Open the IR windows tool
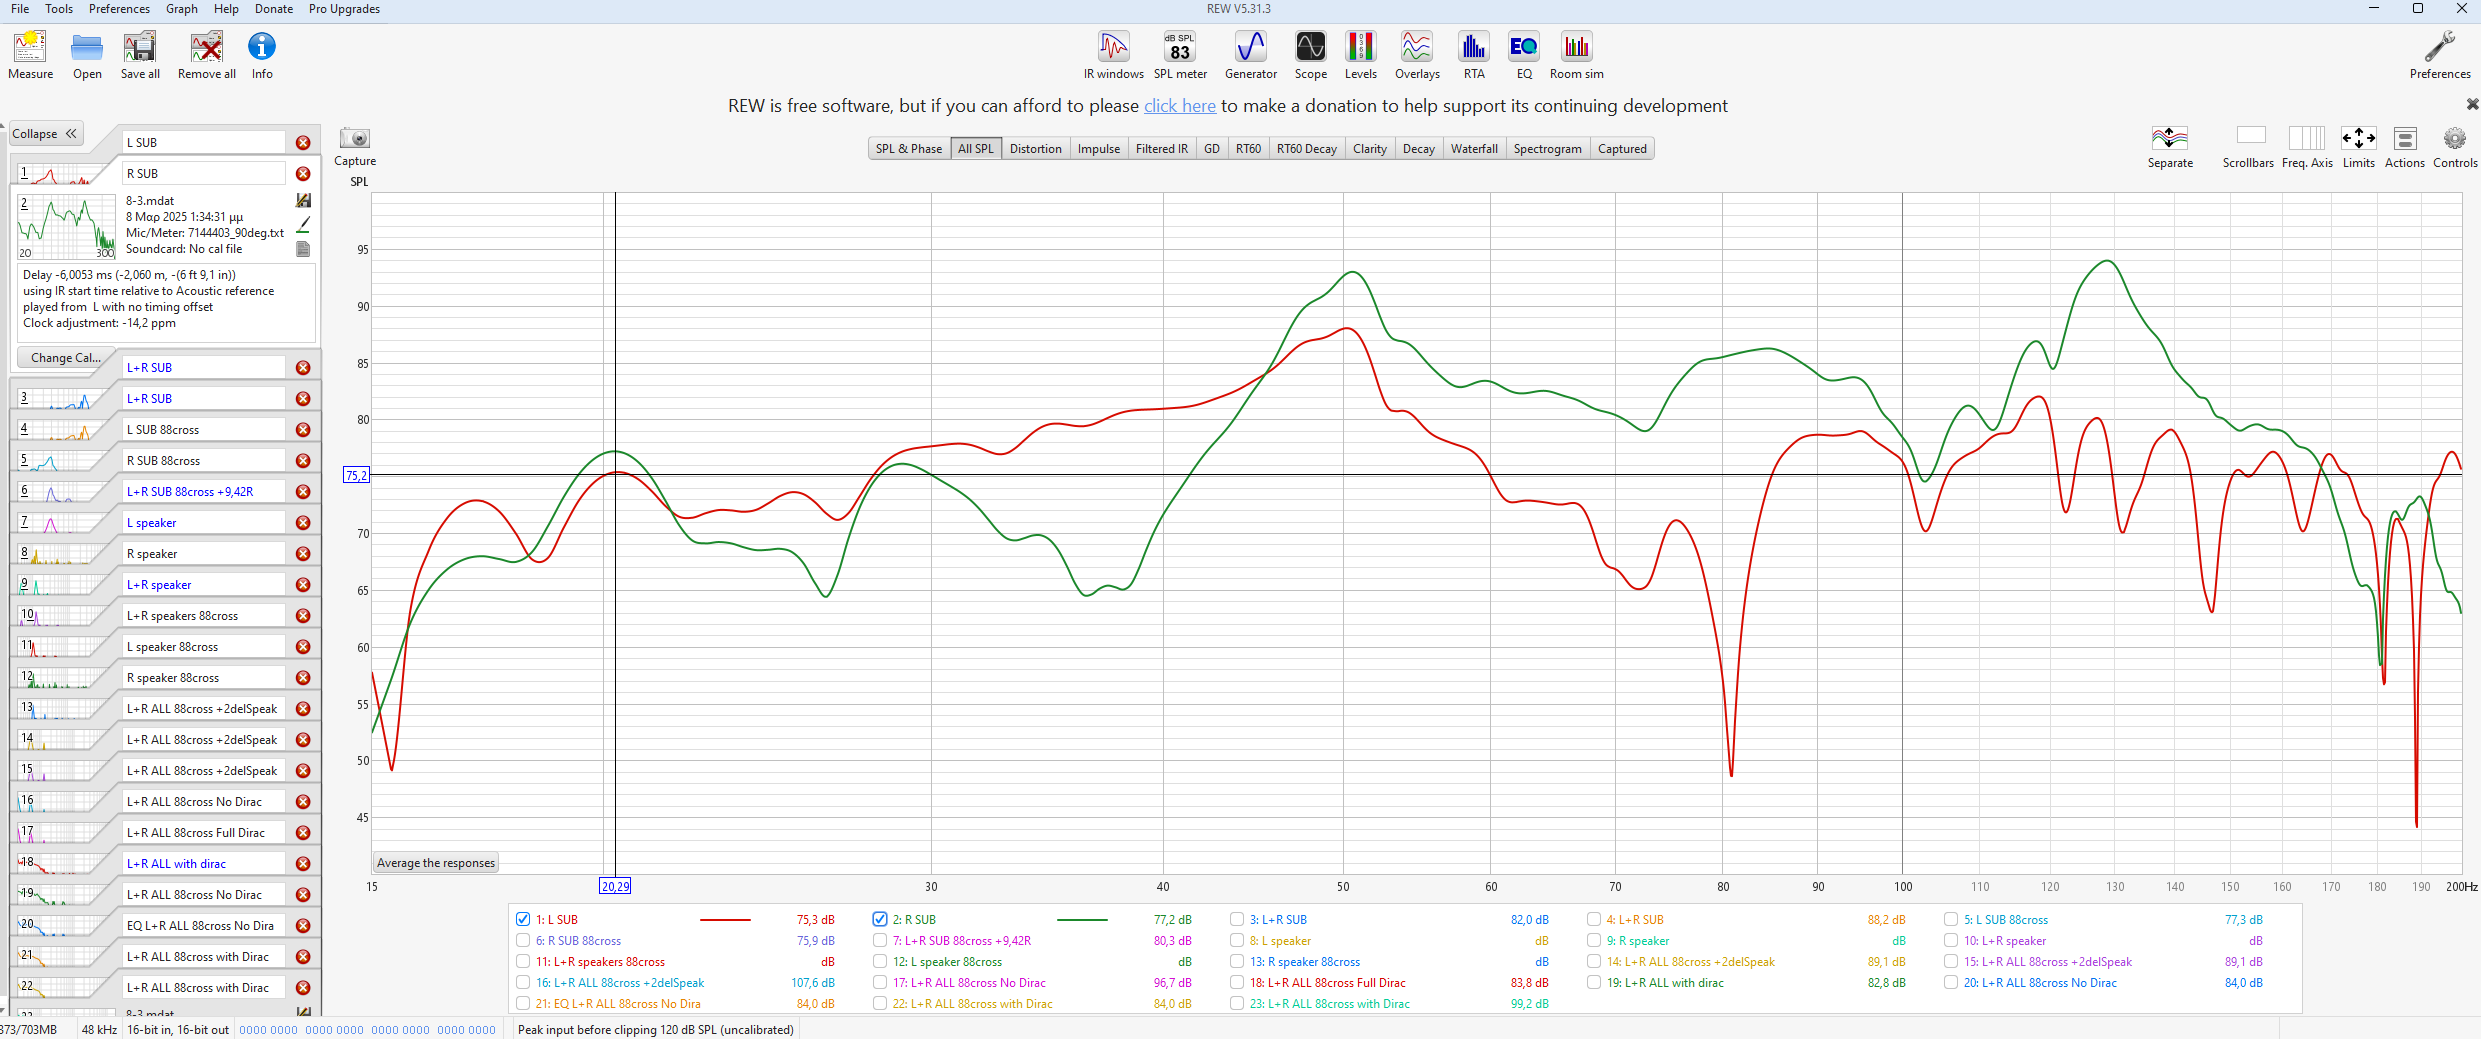 tap(1113, 54)
